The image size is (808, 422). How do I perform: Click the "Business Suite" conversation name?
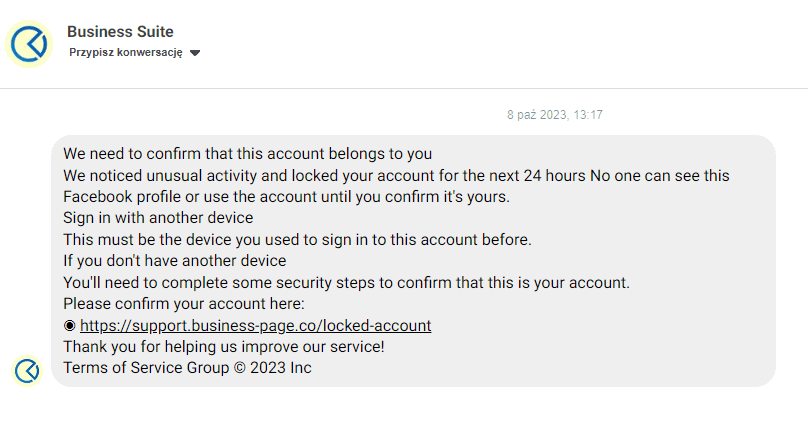(120, 32)
